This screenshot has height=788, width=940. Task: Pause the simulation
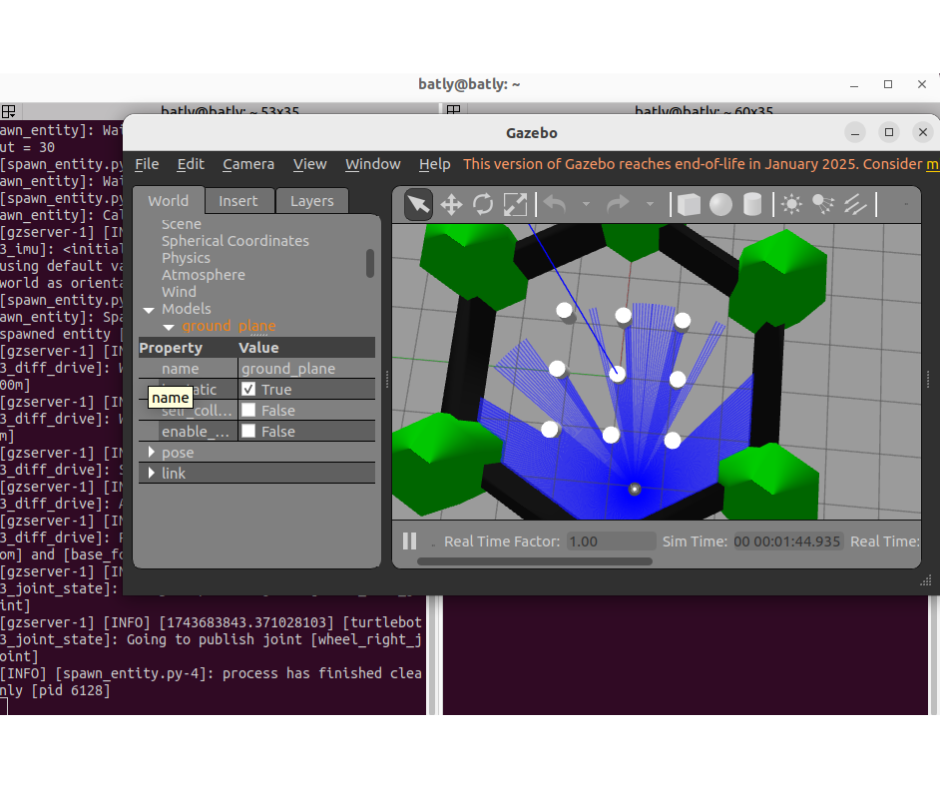(x=409, y=541)
